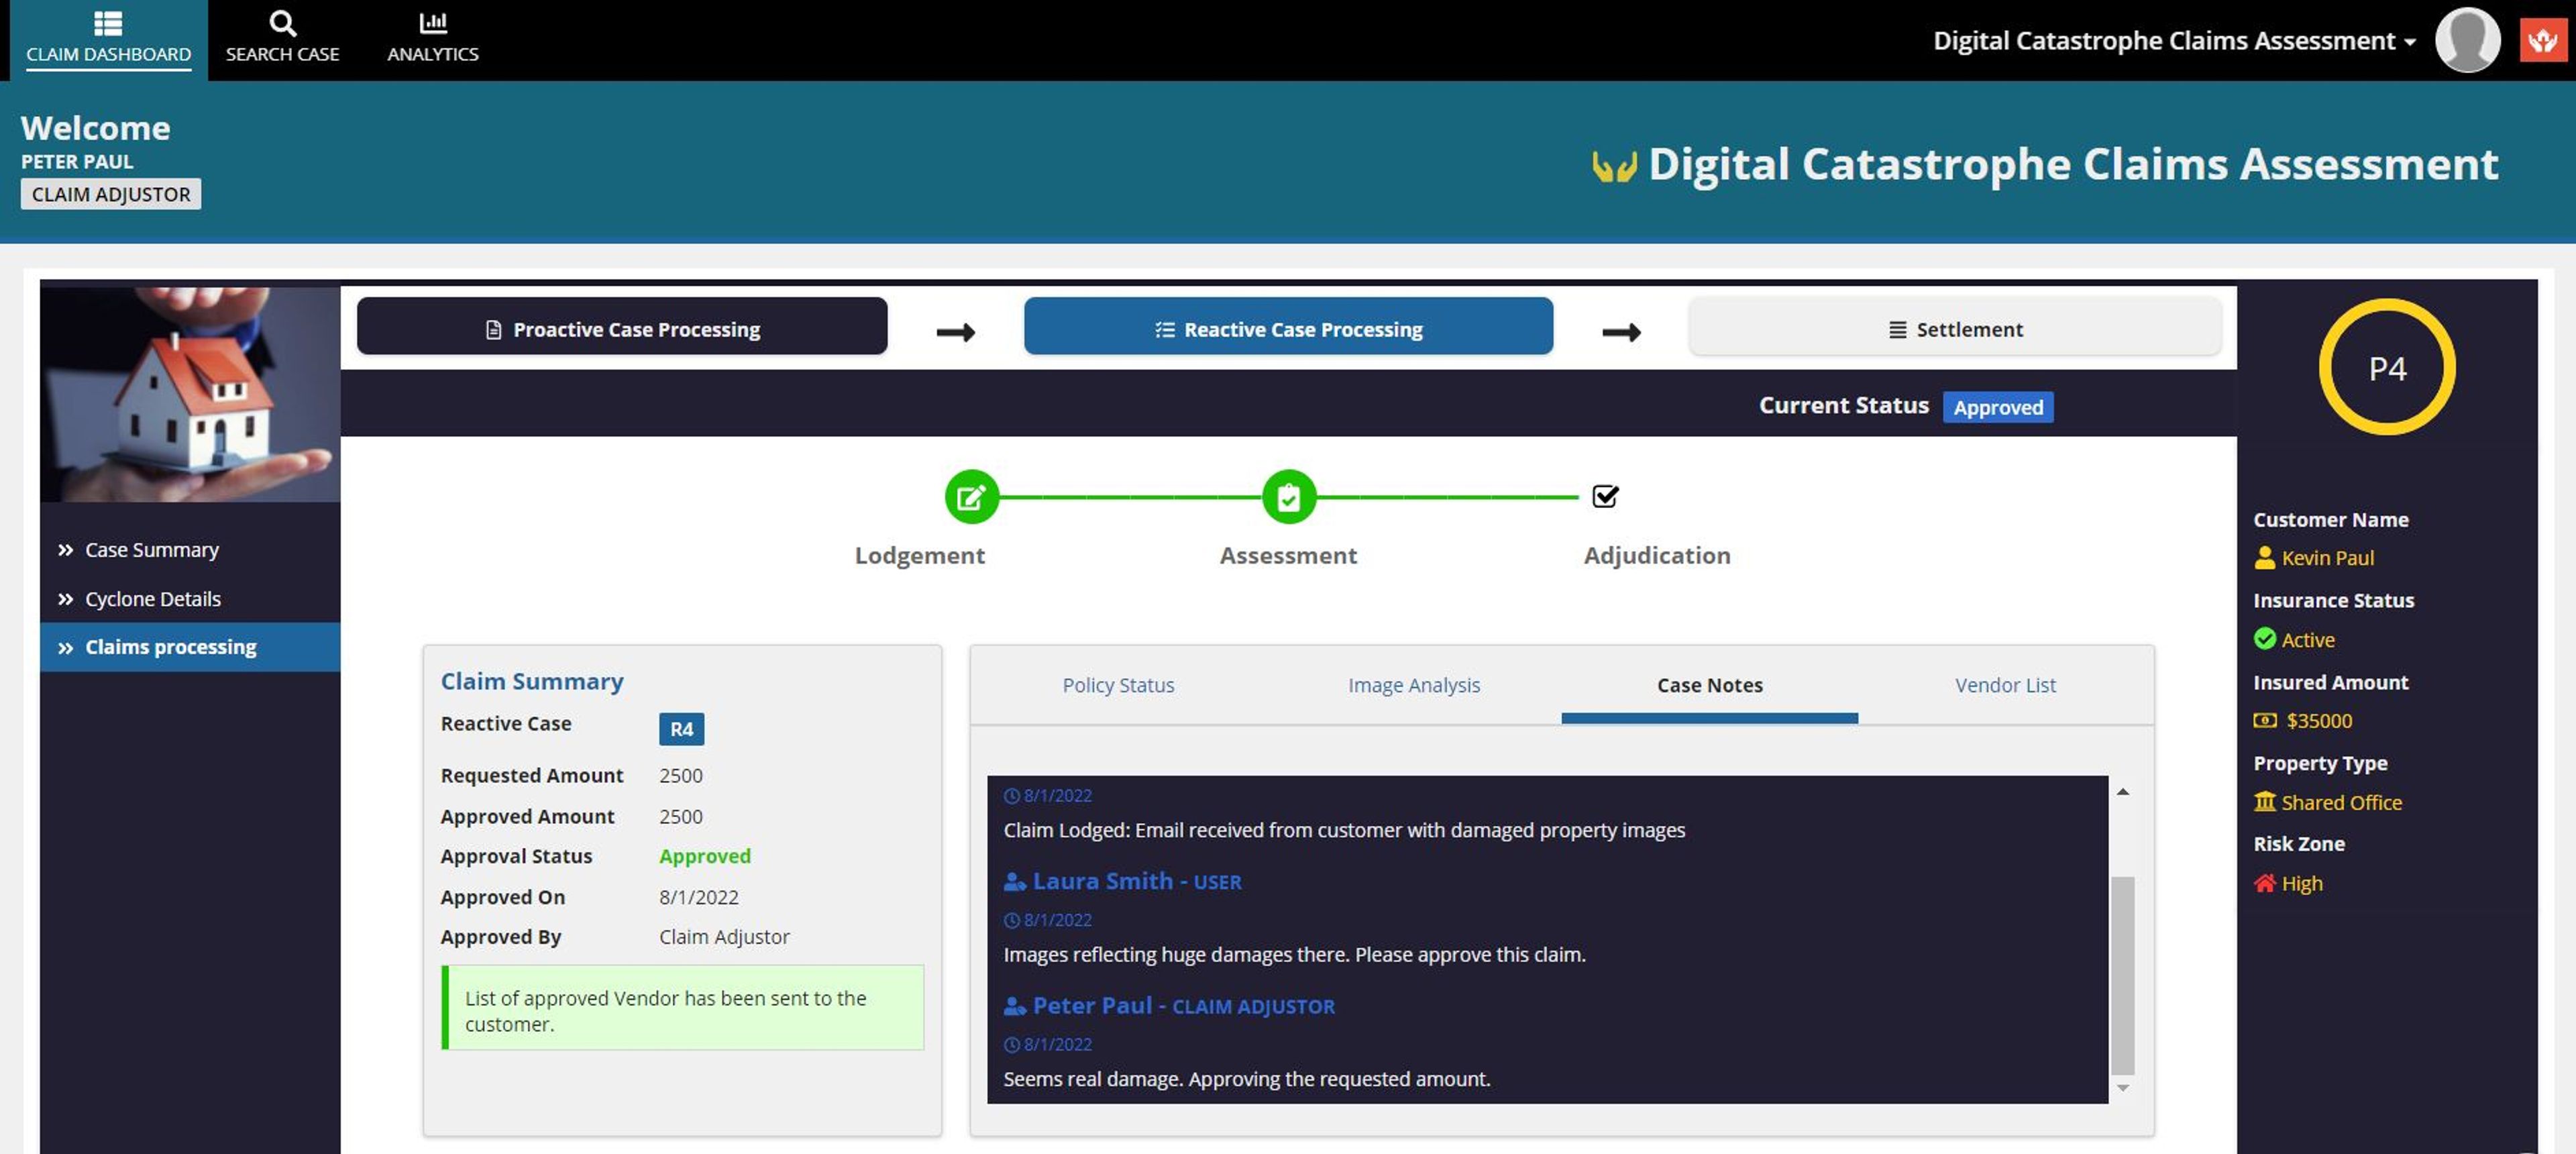Screen dimensions: 2576x1154
Task: Click the case notes scrollbar thumb
Action: click(x=2122, y=975)
